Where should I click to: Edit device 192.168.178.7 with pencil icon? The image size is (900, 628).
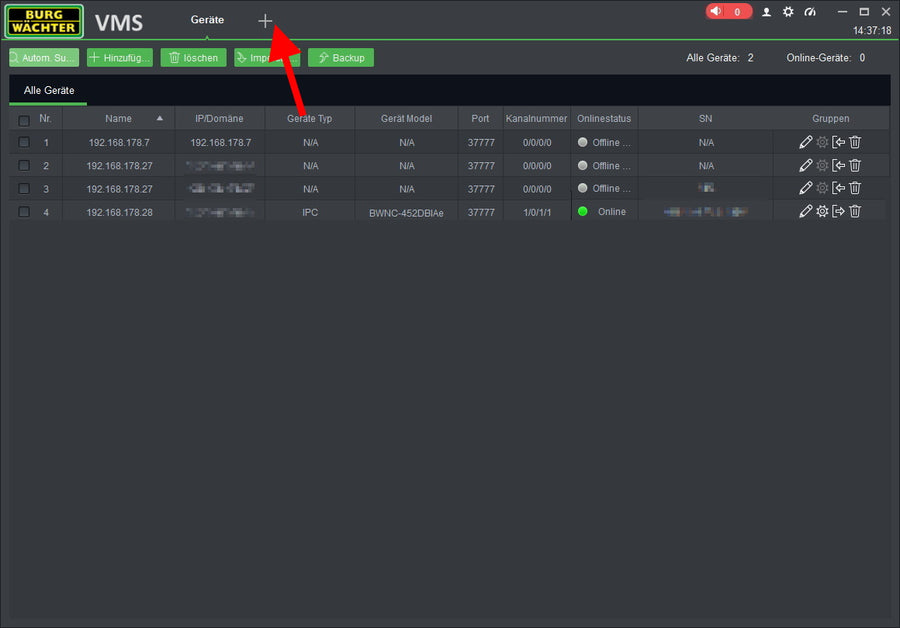(805, 142)
